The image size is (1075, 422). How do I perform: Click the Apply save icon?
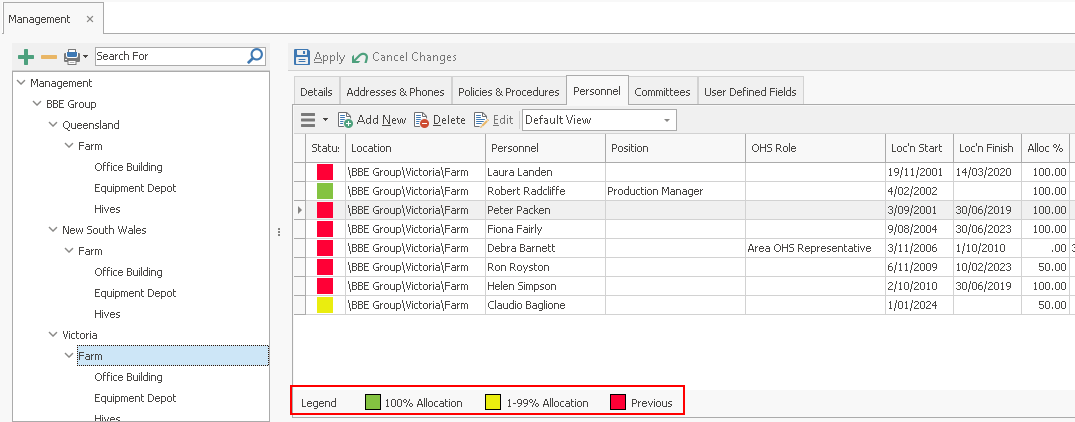[302, 57]
